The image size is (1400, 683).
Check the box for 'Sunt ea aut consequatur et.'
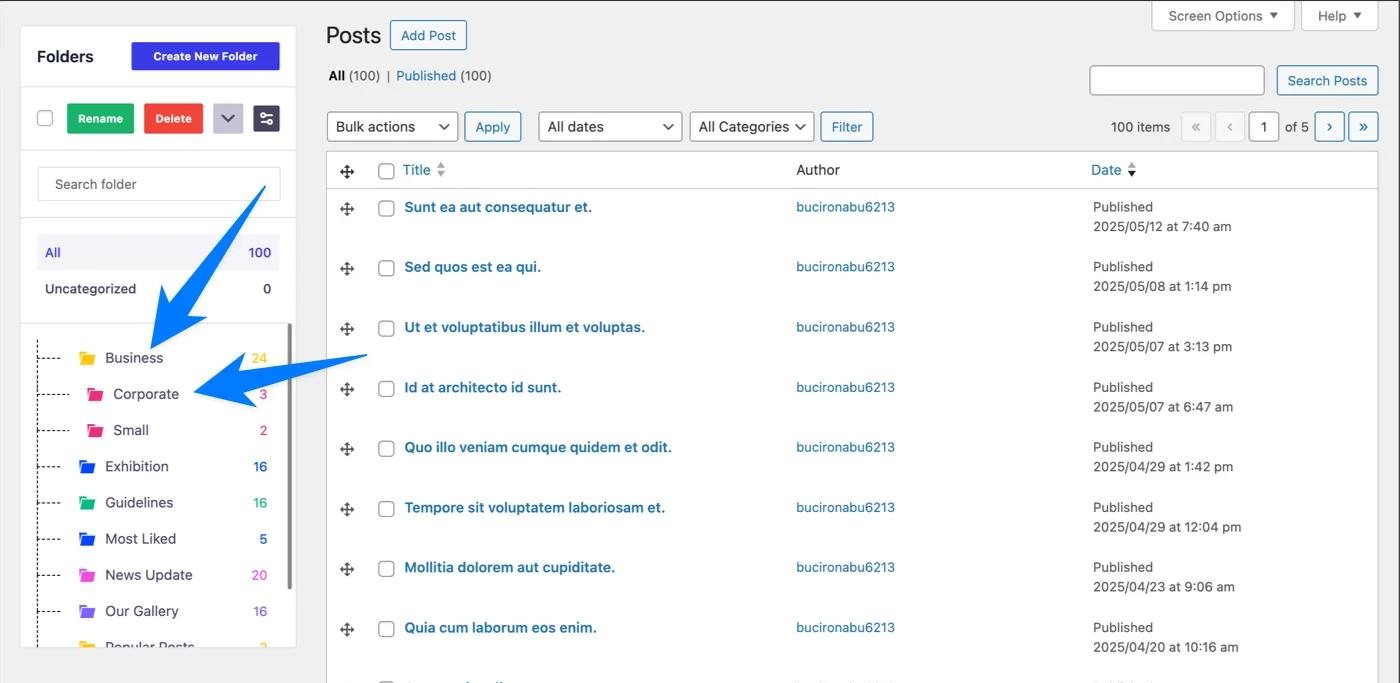pos(386,208)
